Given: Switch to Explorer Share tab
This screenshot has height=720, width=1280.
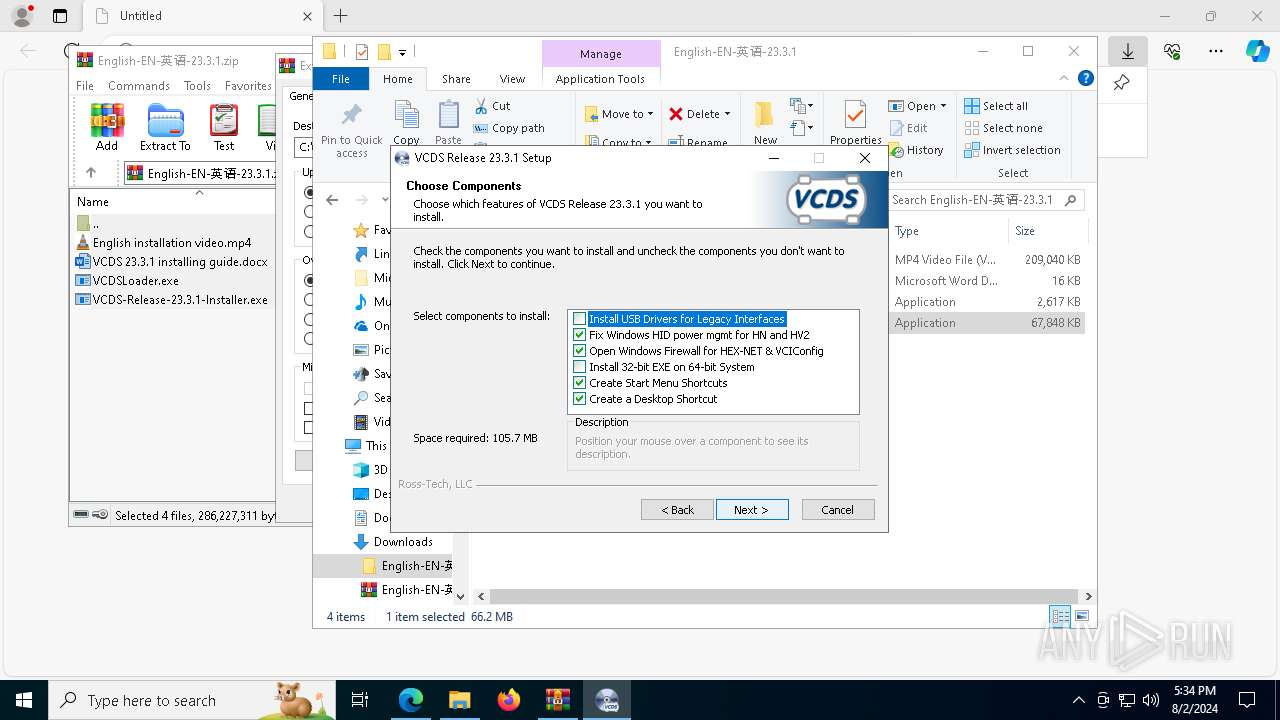Looking at the screenshot, I should (x=456, y=79).
